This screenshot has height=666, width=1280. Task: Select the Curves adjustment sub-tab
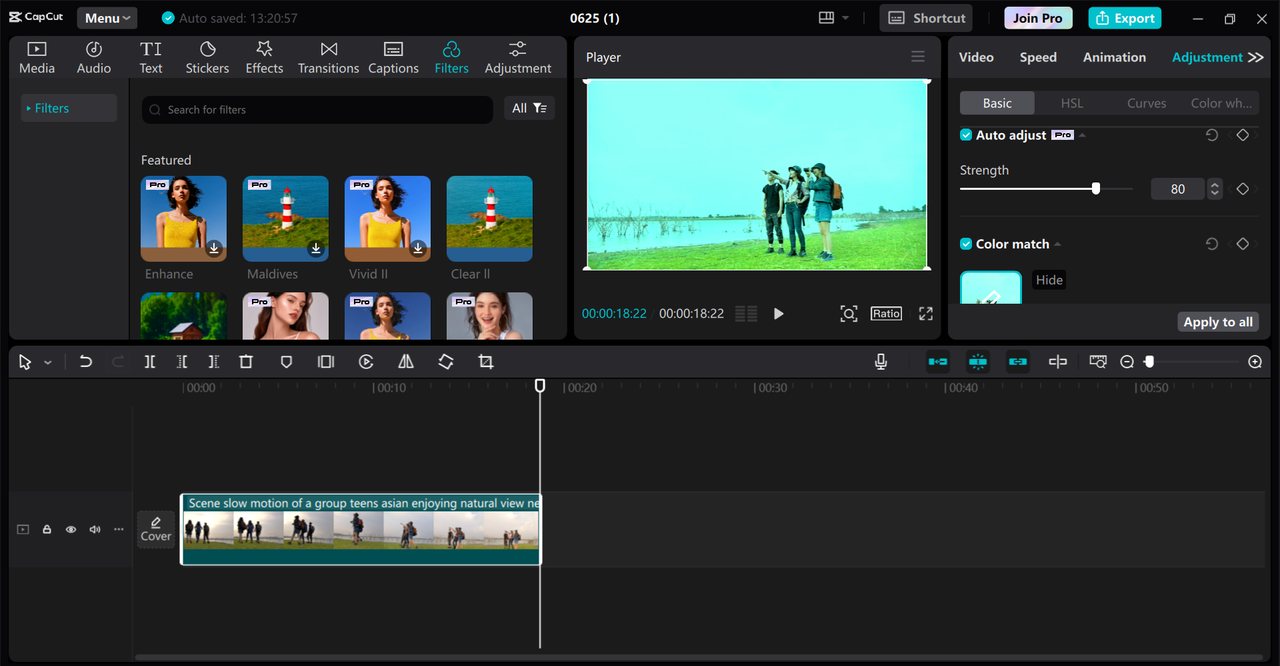coord(1146,103)
